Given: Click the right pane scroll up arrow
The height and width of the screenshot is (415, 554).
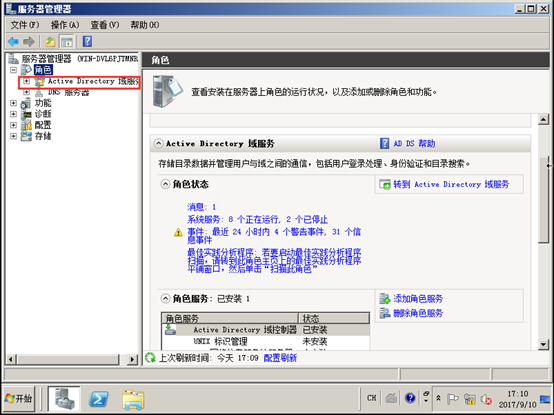Looking at the screenshot, I should 543,119.
